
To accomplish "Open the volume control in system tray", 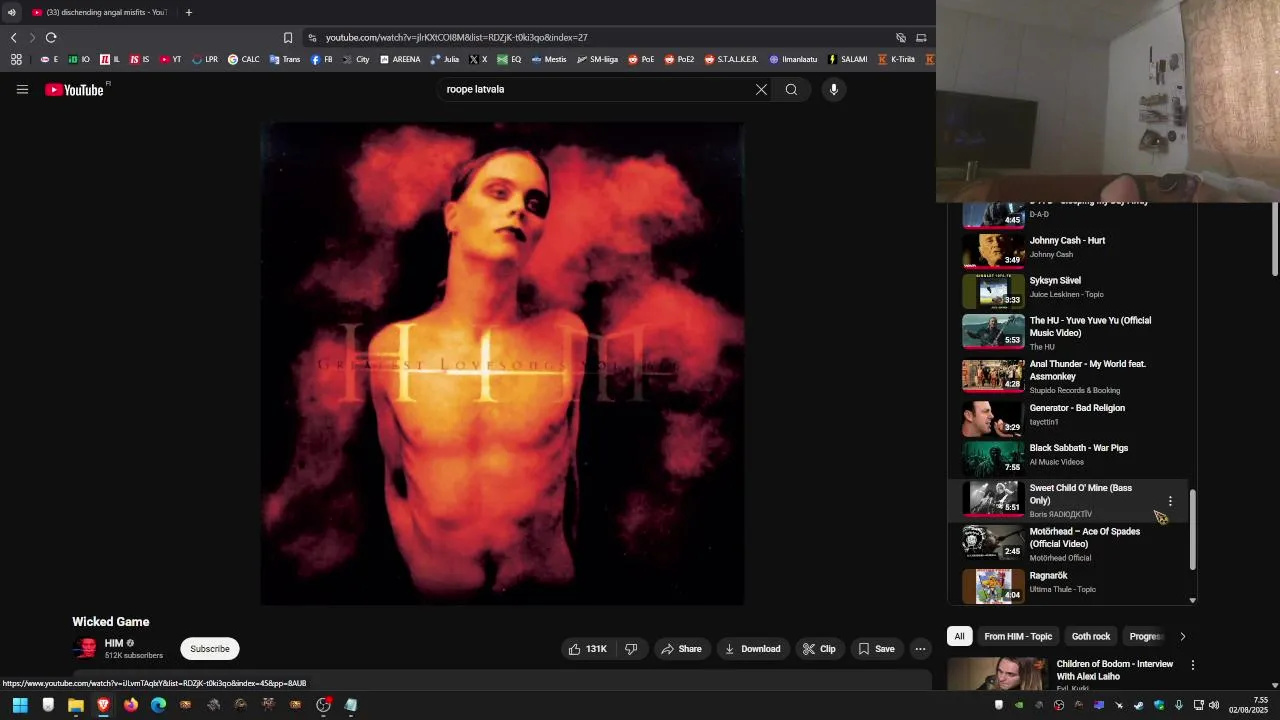I will coord(1214,705).
